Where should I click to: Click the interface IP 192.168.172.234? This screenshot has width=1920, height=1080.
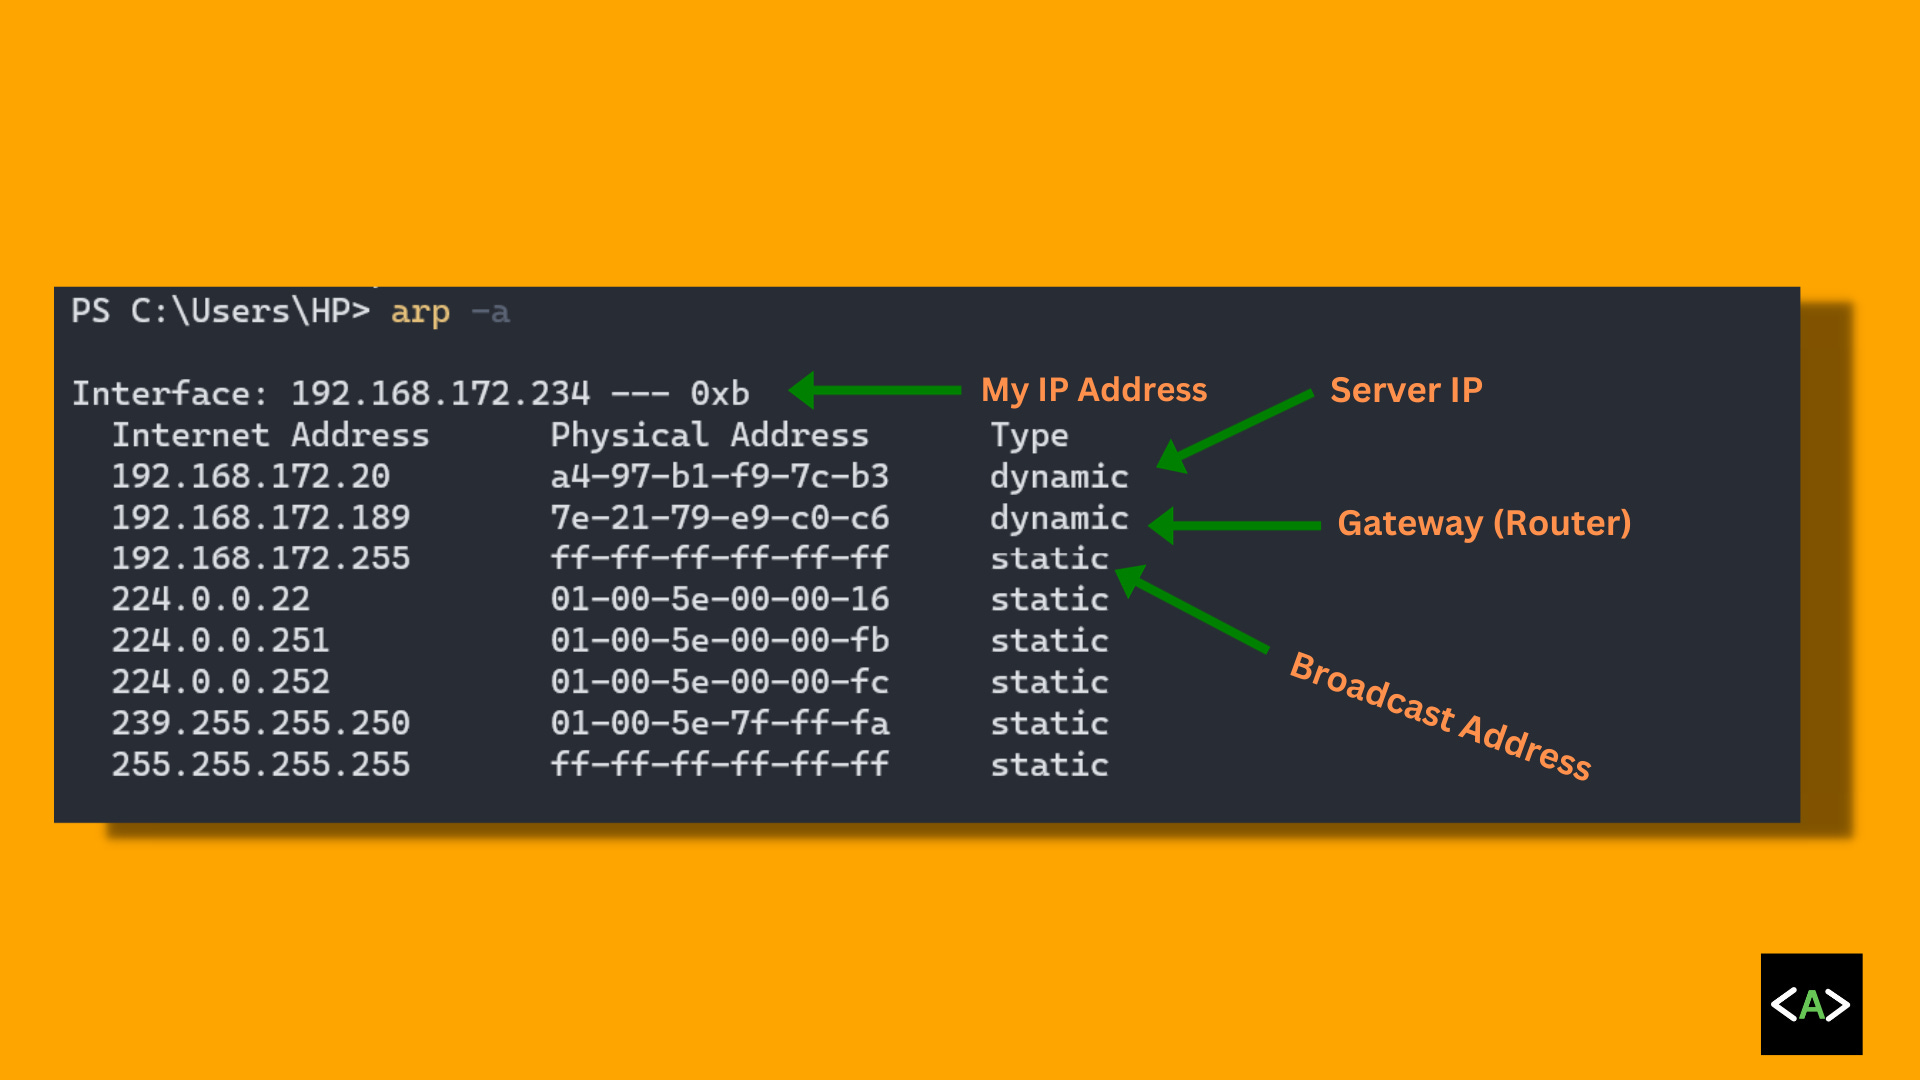pyautogui.click(x=440, y=393)
